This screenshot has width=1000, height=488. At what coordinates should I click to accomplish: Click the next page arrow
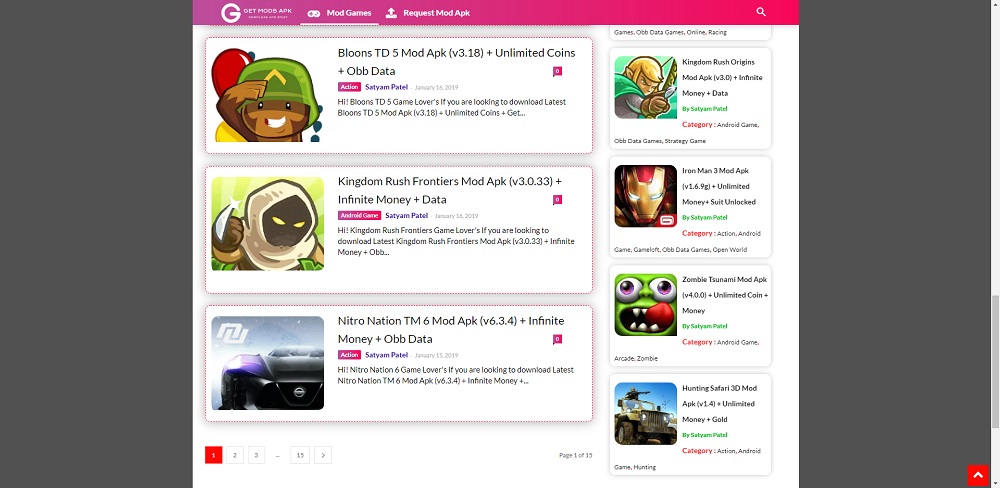(322, 455)
